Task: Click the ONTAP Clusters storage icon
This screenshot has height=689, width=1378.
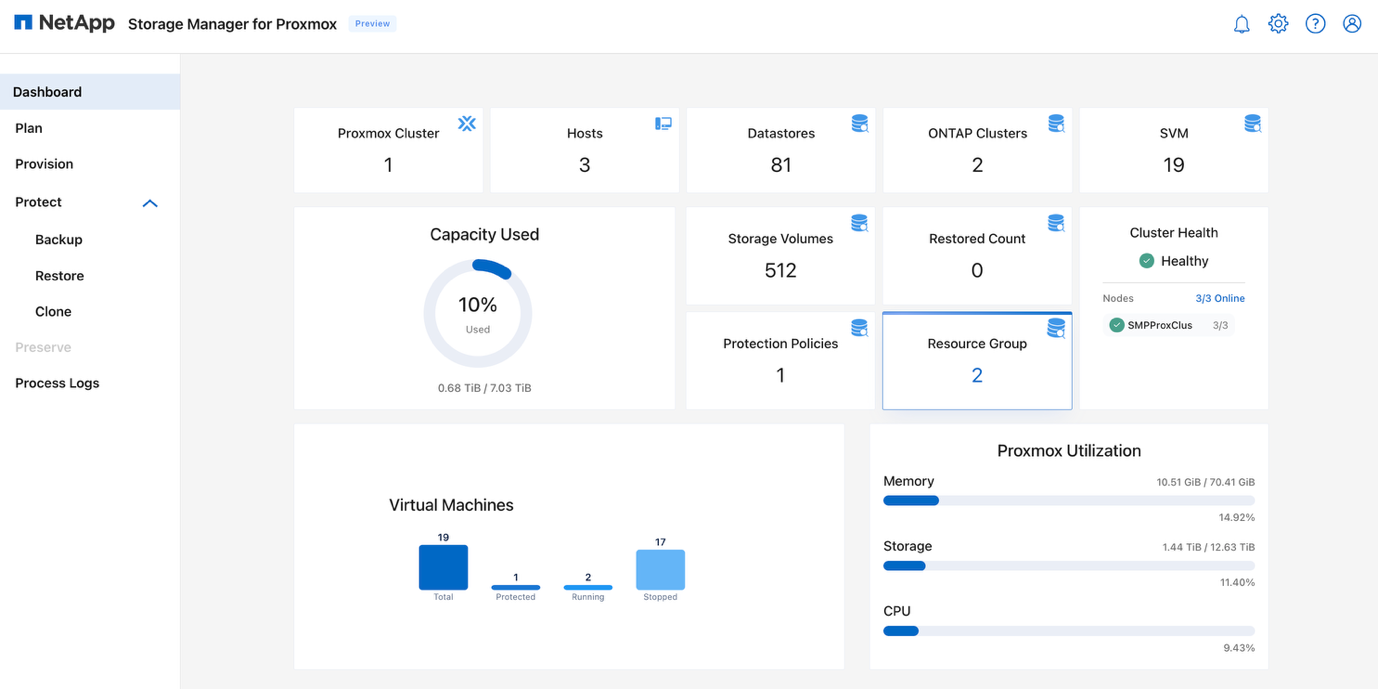Action: point(1056,123)
